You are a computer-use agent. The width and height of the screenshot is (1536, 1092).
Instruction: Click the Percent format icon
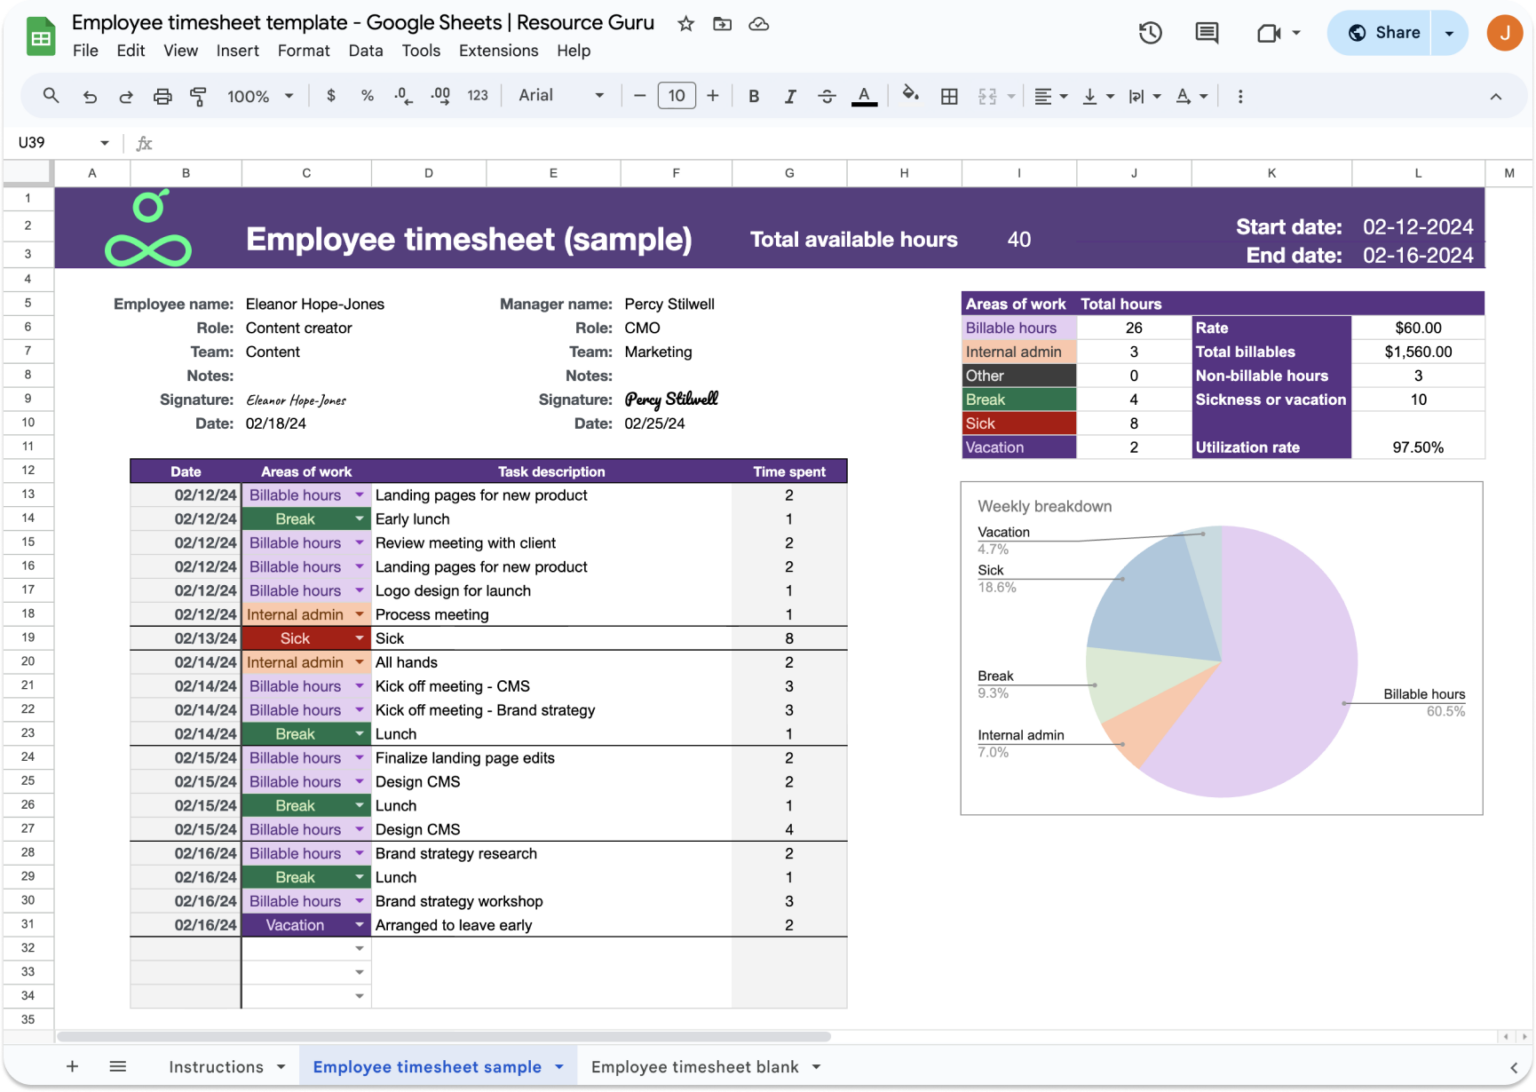pyautogui.click(x=367, y=96)
